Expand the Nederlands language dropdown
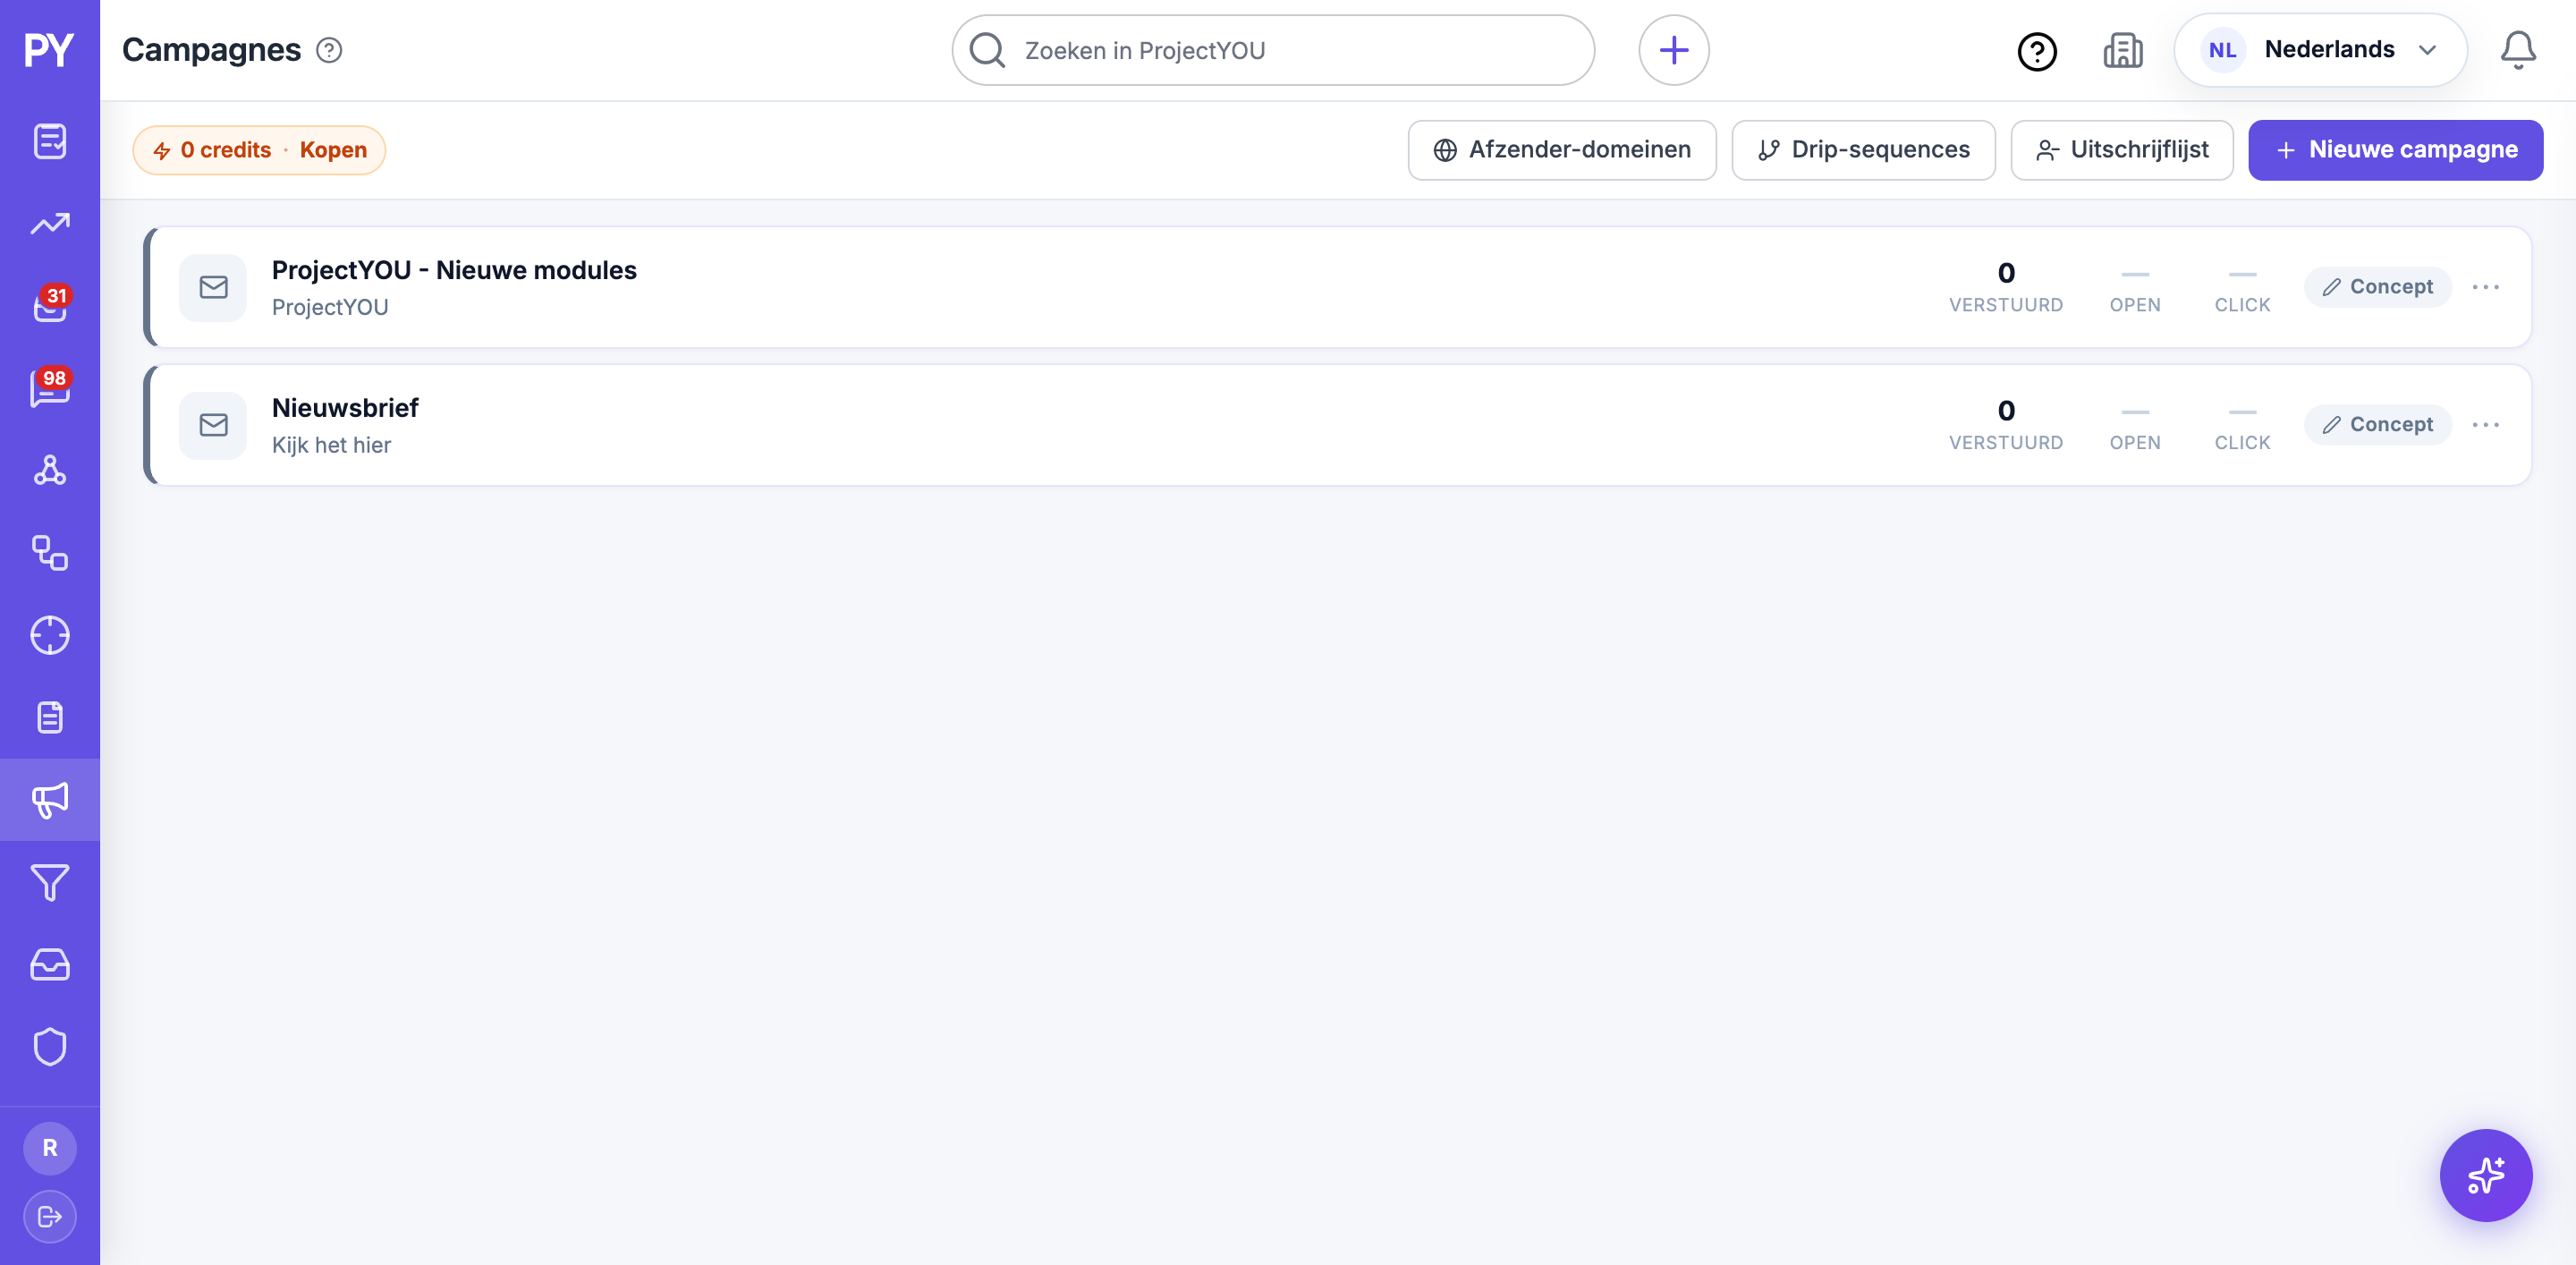 coord(2319,50)
